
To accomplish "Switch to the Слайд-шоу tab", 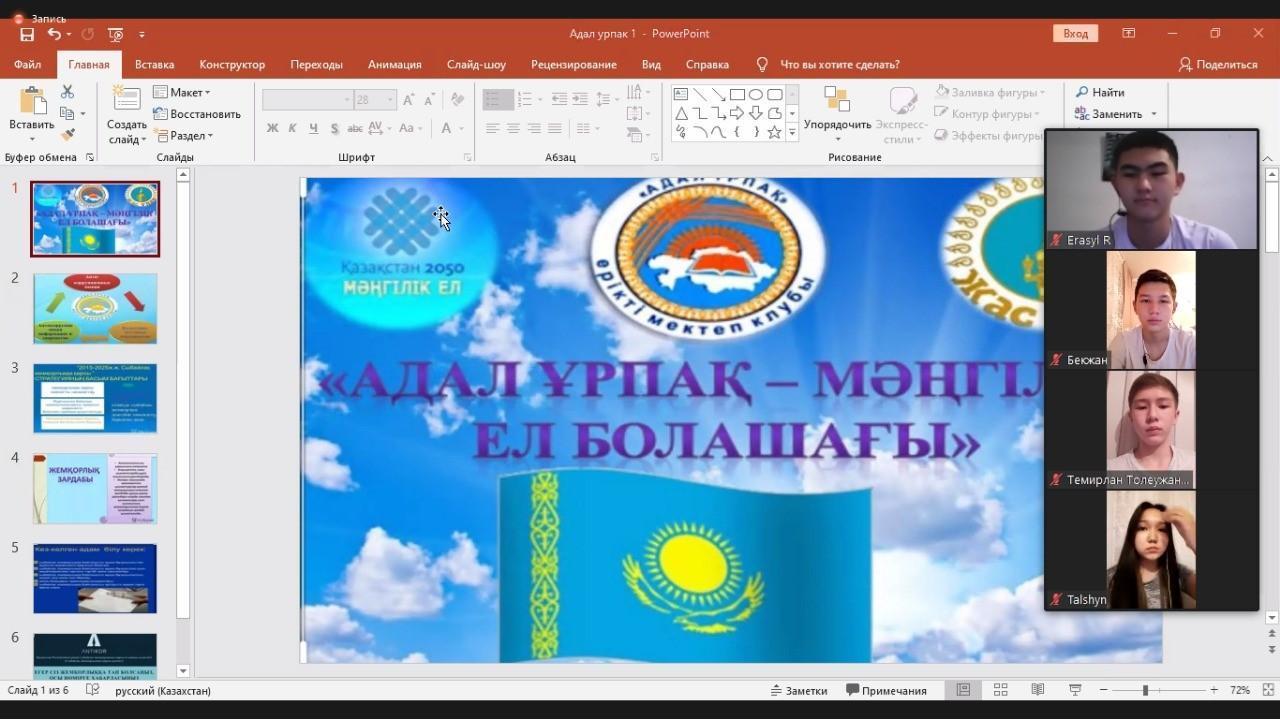I will (x=476, y=64).
